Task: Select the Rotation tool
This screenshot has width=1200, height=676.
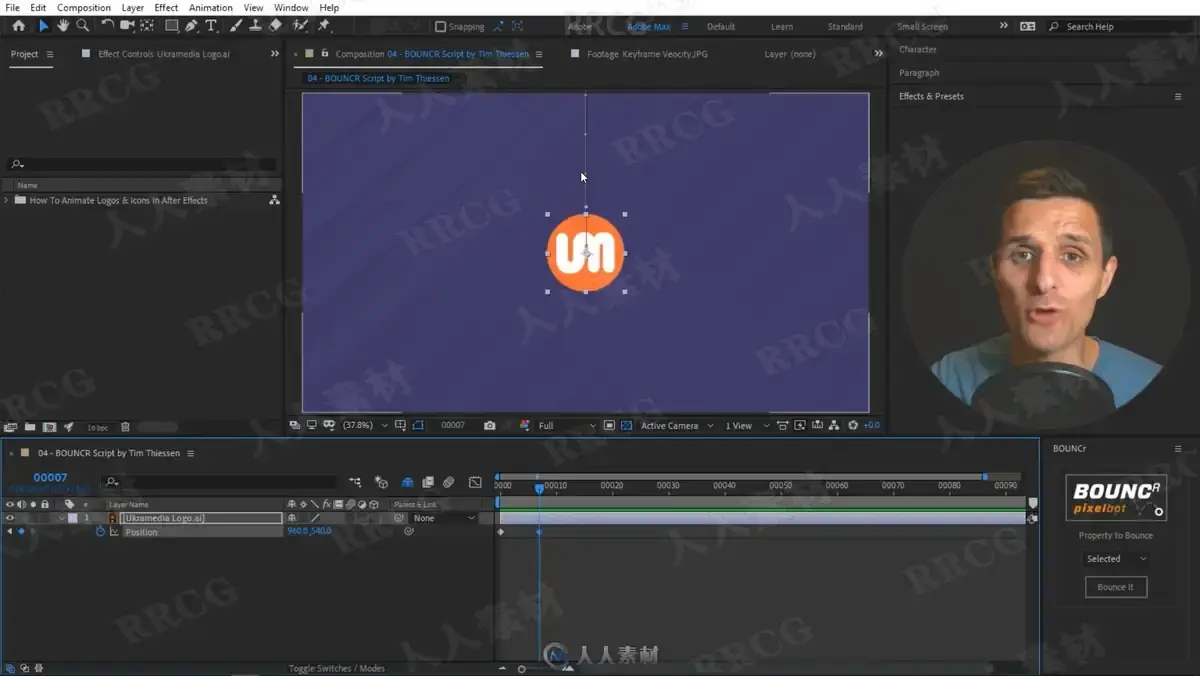Action: [107, 25]
